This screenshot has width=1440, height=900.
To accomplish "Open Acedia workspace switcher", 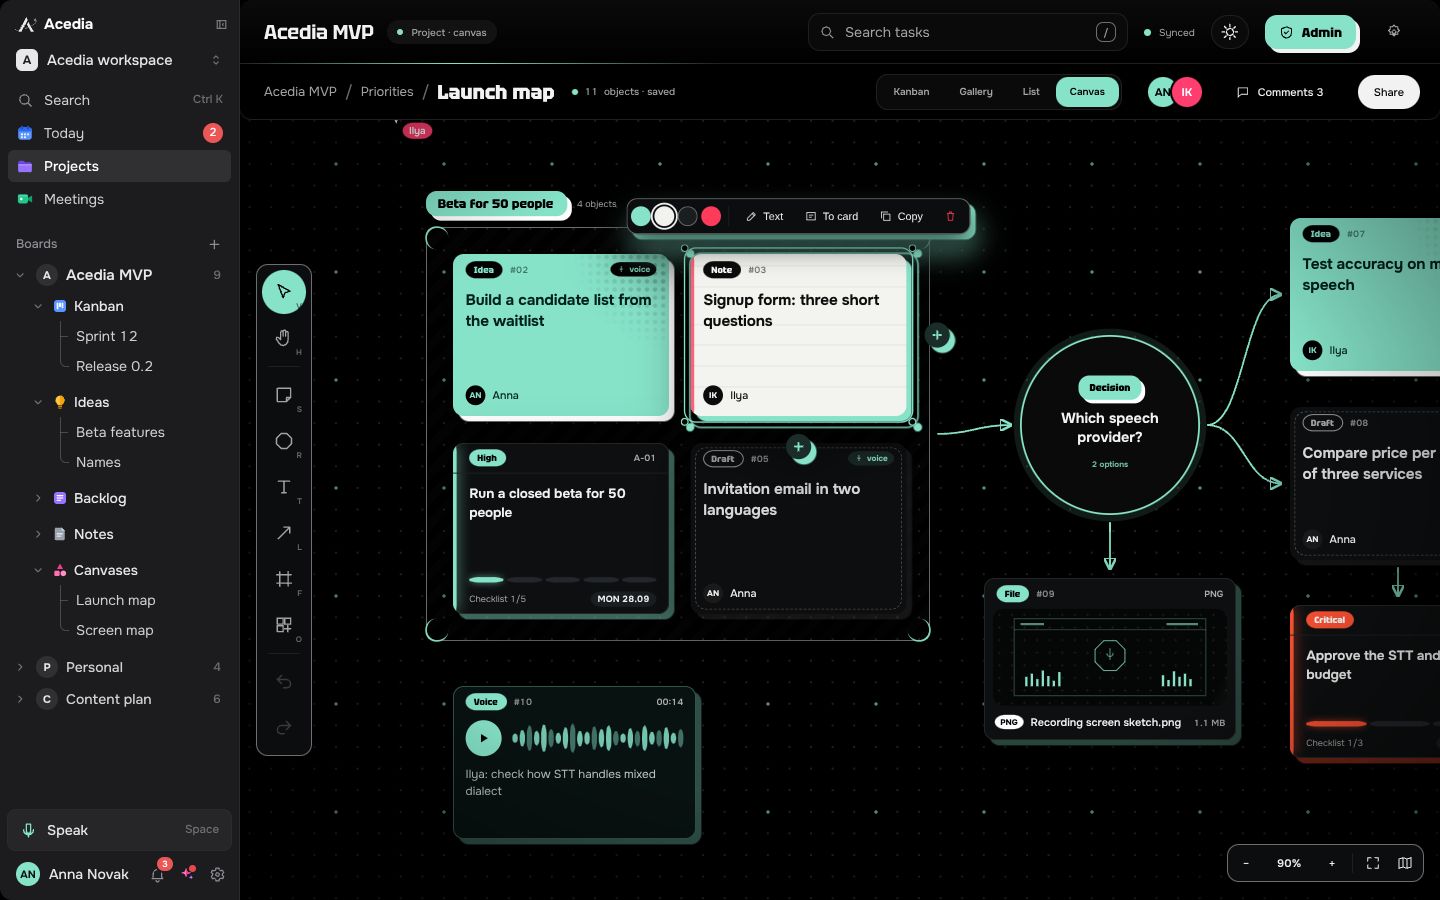I will [x=120, y=60].
